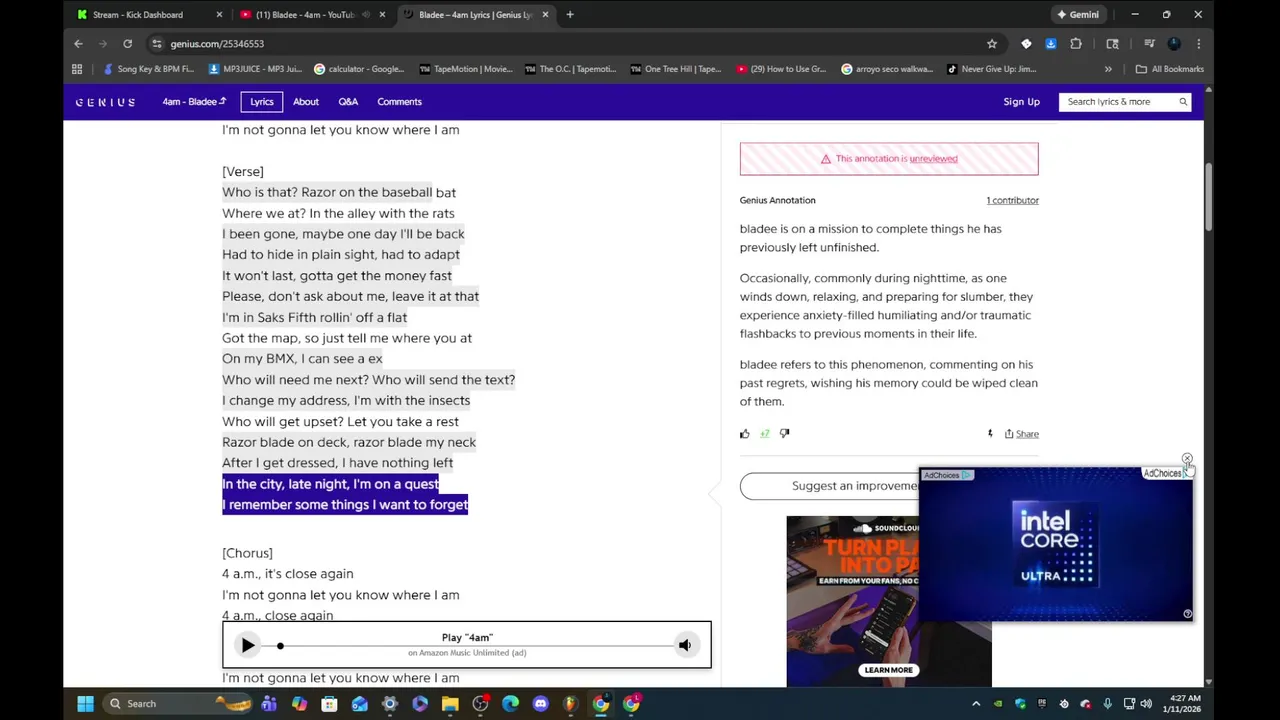Viewport: 1280px width, 720px height.
Task: Click the address bar URL genius.com/25346553
Action: click(217, 44)
